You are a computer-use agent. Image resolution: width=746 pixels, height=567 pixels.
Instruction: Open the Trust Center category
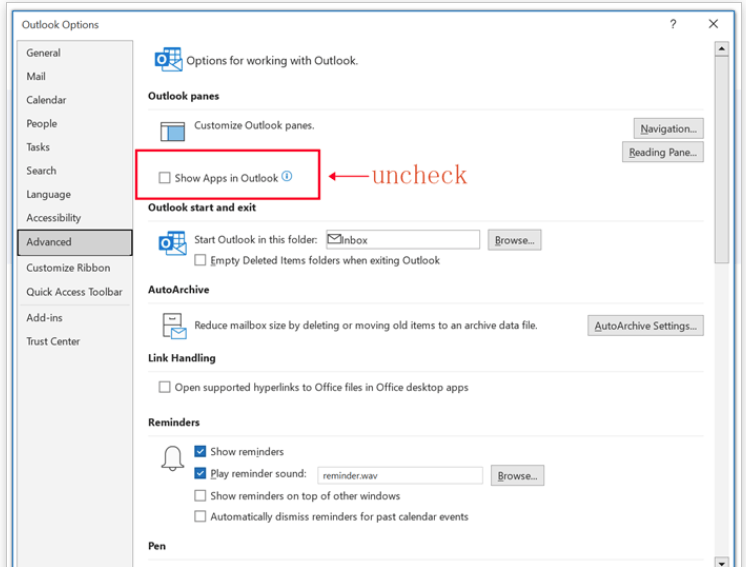tap(75, 342)
